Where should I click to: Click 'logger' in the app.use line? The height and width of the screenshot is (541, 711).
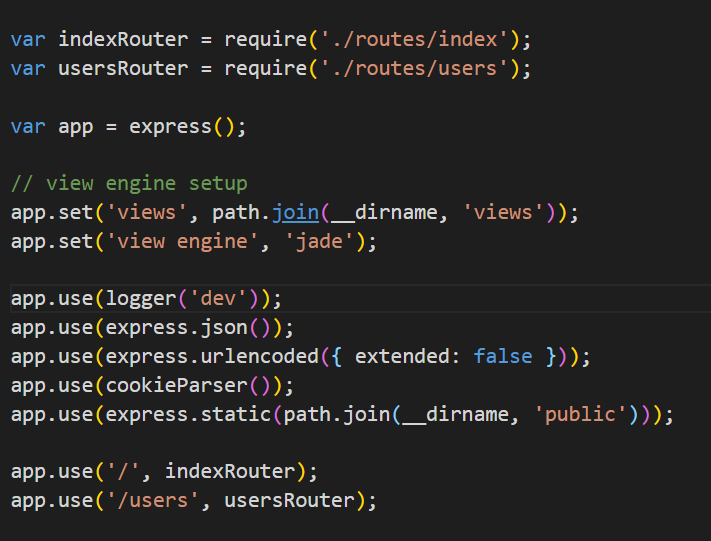click(x=141, y=299)
